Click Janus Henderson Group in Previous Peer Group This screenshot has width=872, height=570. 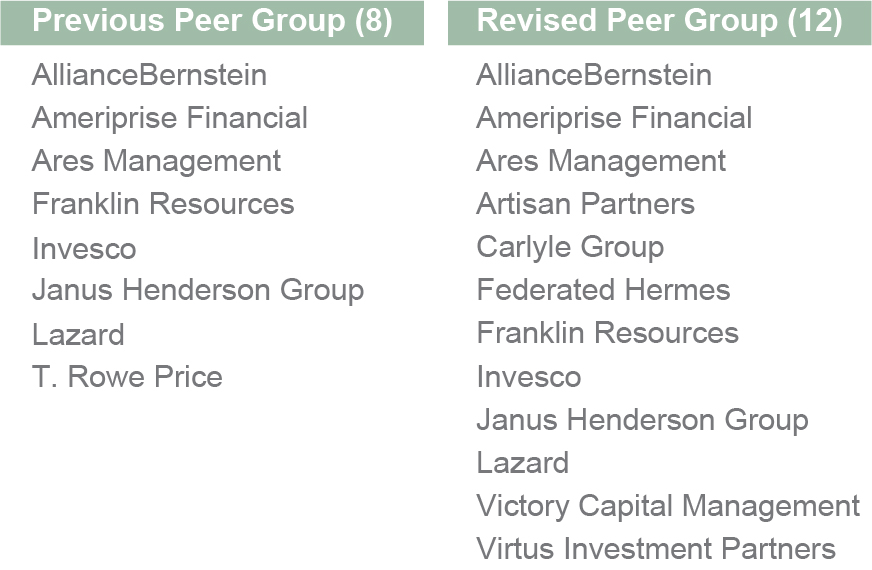click(198, 291)
